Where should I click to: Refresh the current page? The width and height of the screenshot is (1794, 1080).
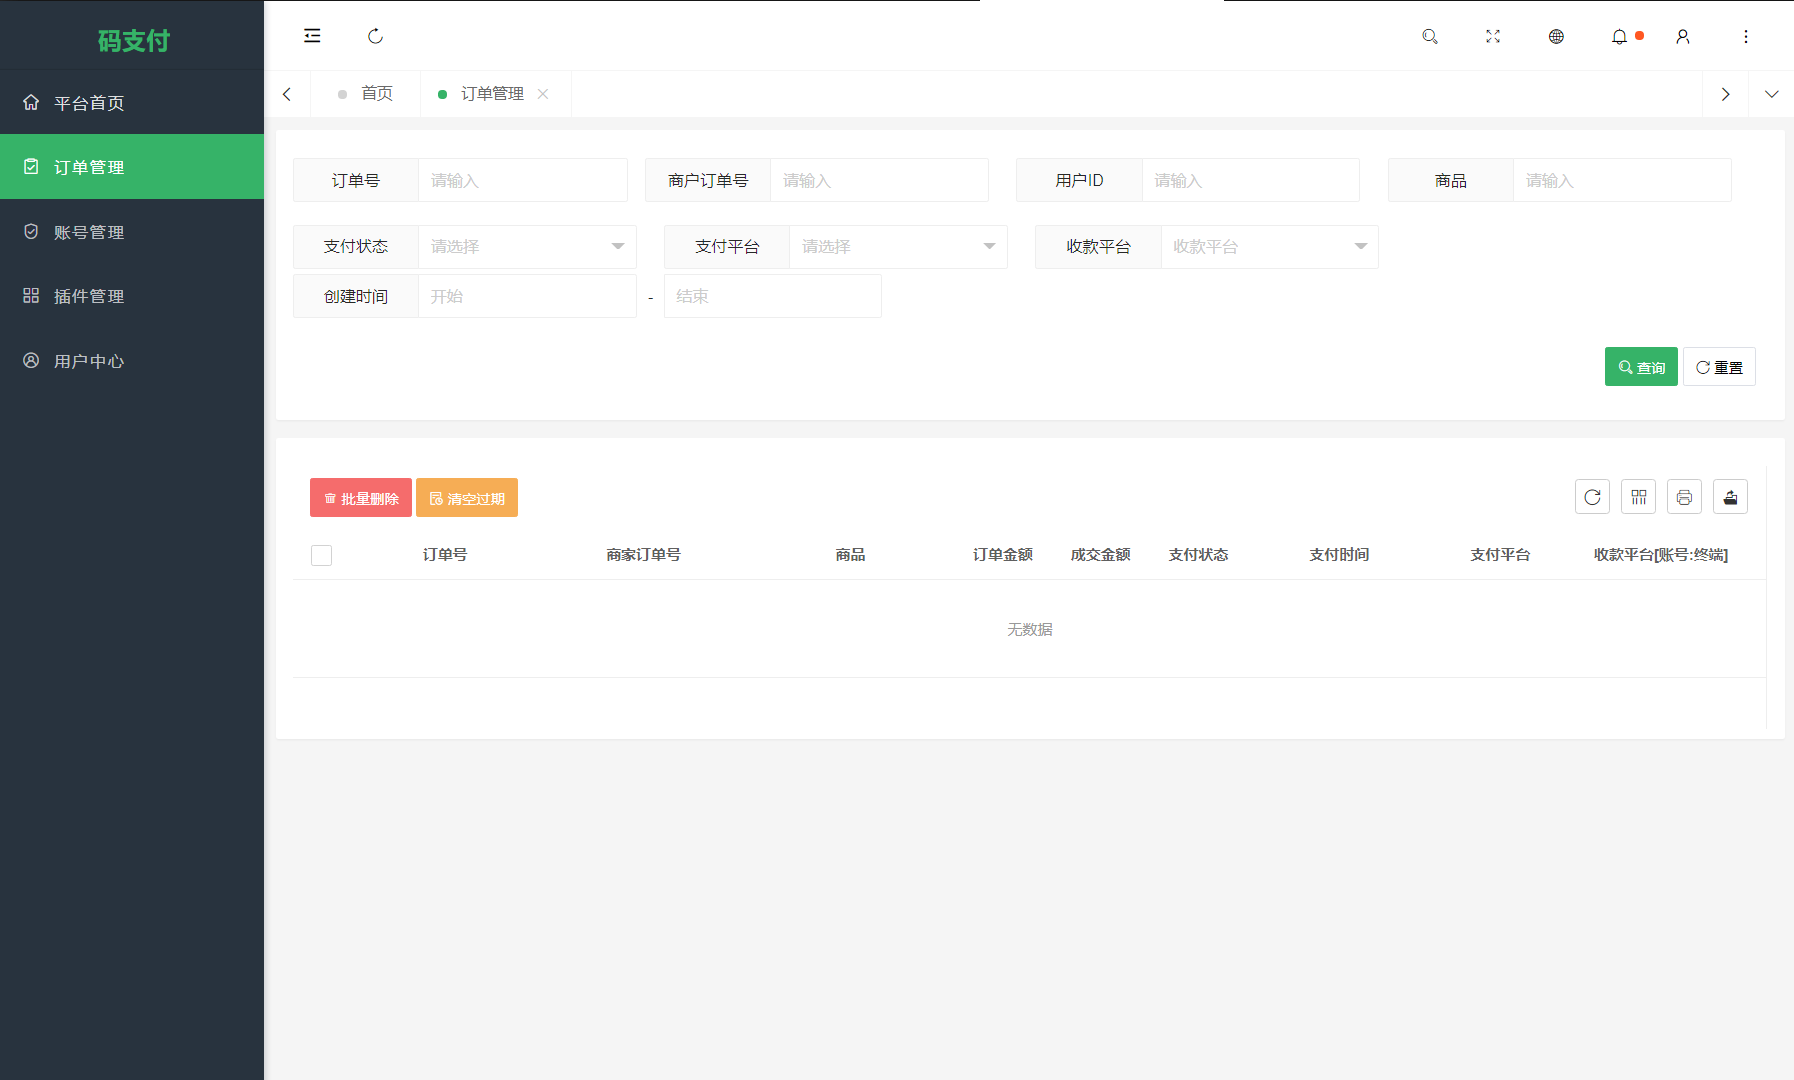pyautogui.click(x=376, y=36)
